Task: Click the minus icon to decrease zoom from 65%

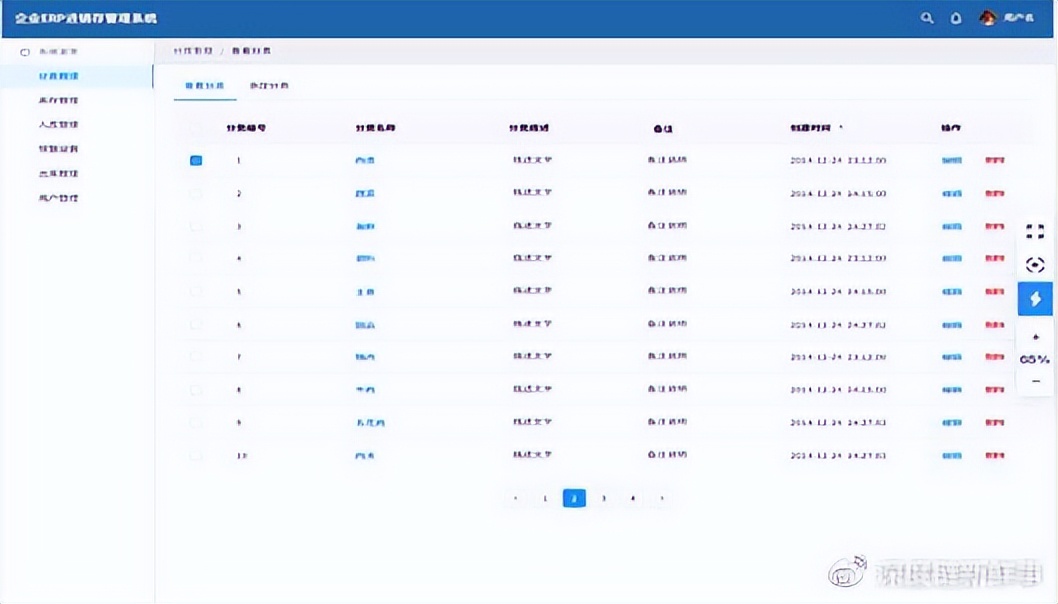Action: pyautogui.click(x=1035, y=381)
